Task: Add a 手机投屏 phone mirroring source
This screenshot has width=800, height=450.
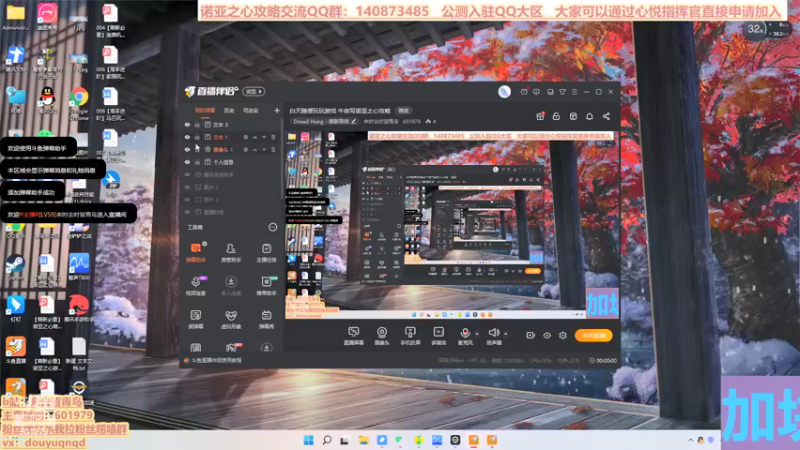Action: [410, 336]
